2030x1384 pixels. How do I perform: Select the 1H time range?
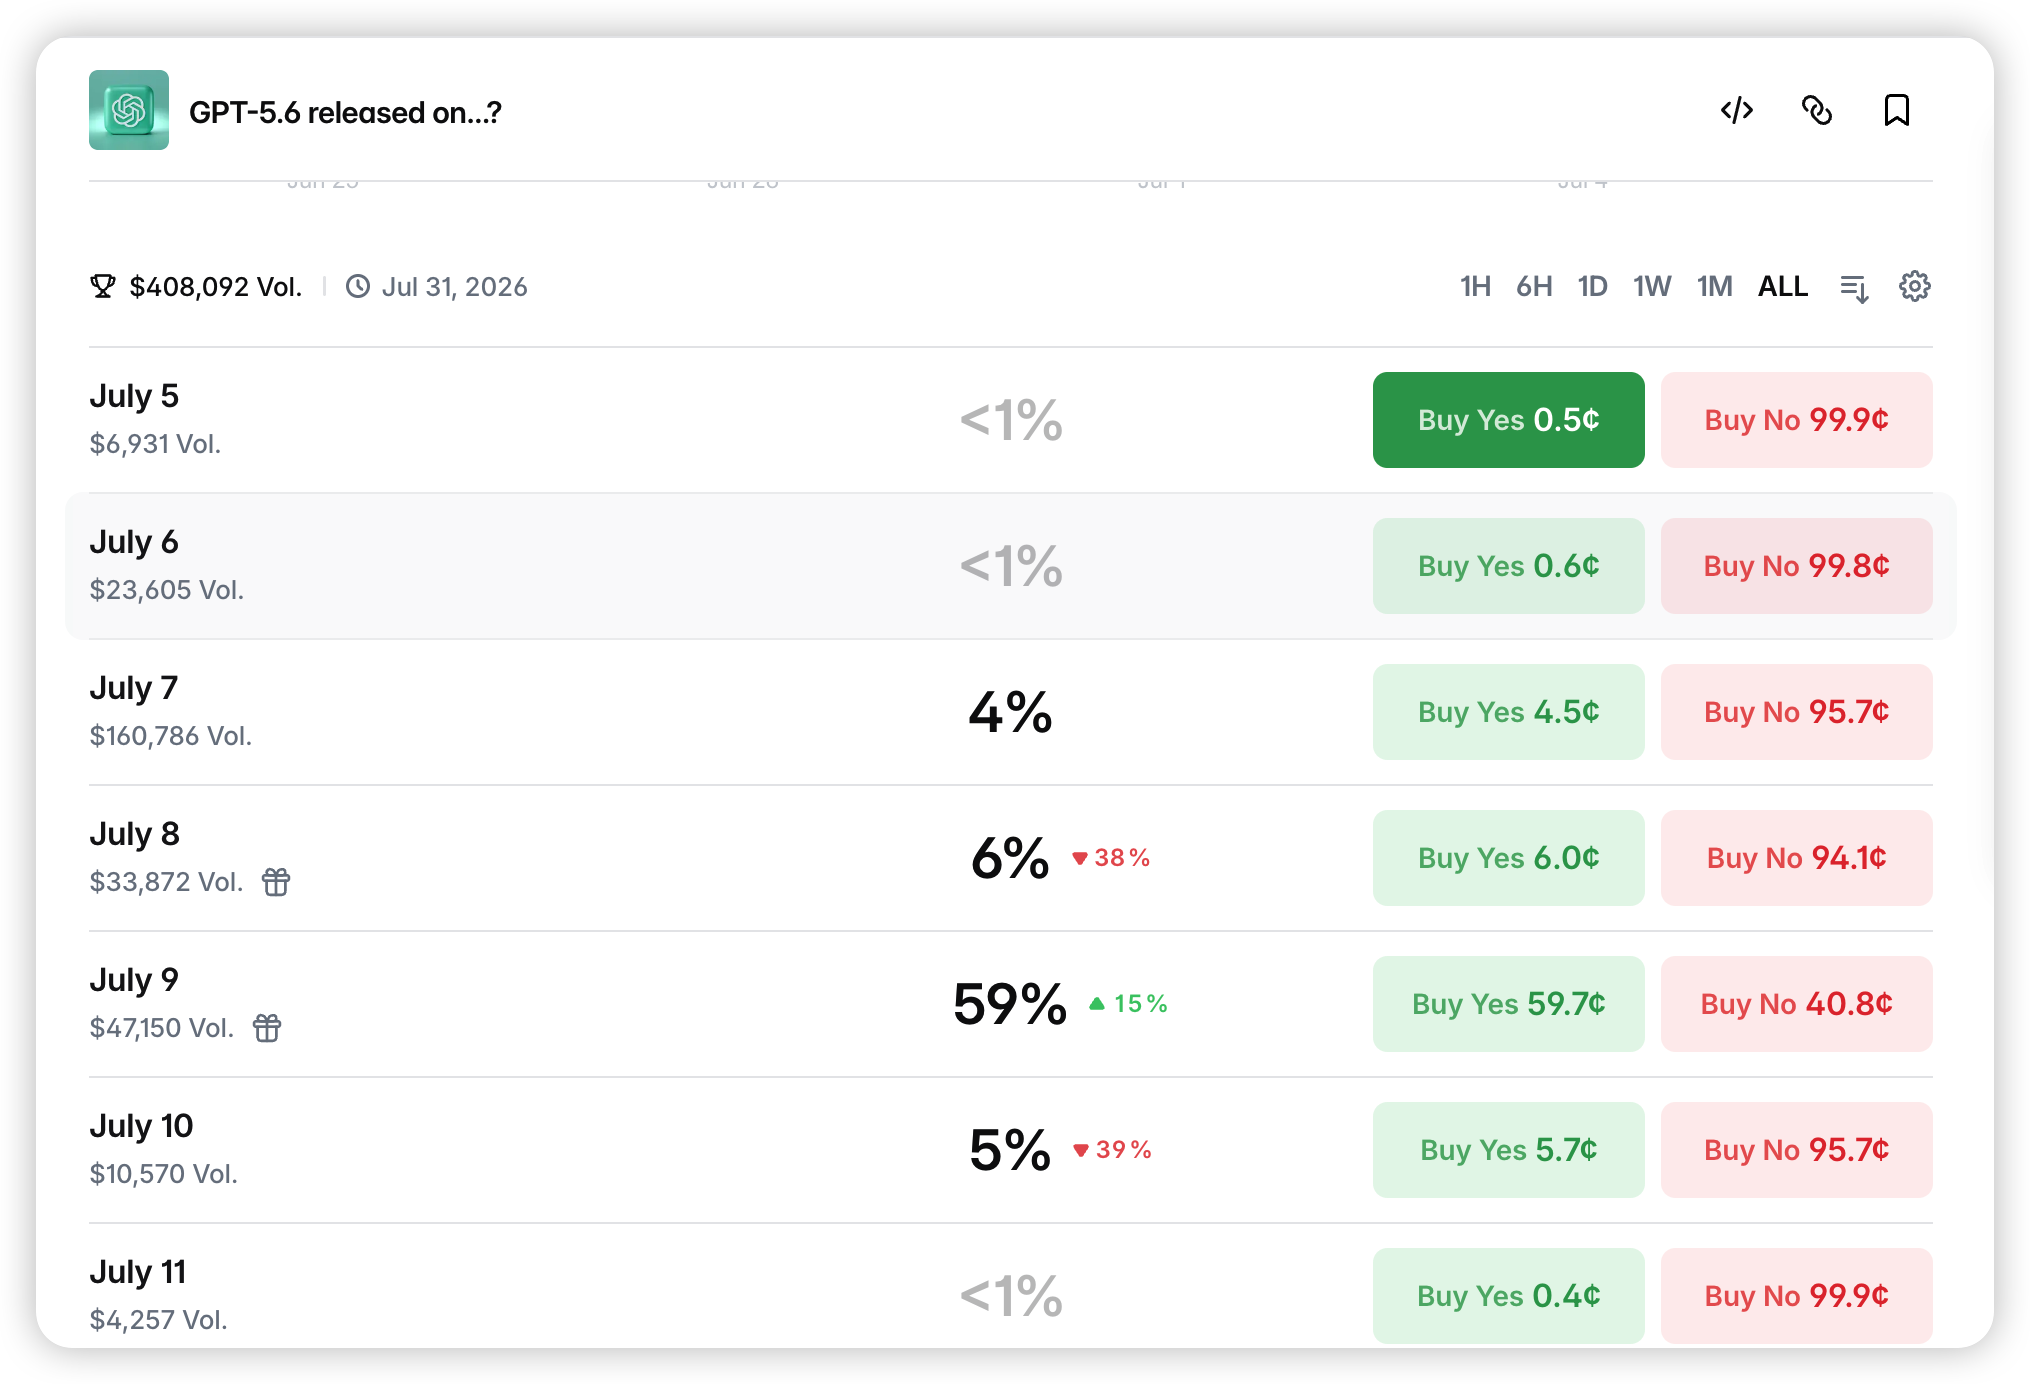coord(1475,287)
